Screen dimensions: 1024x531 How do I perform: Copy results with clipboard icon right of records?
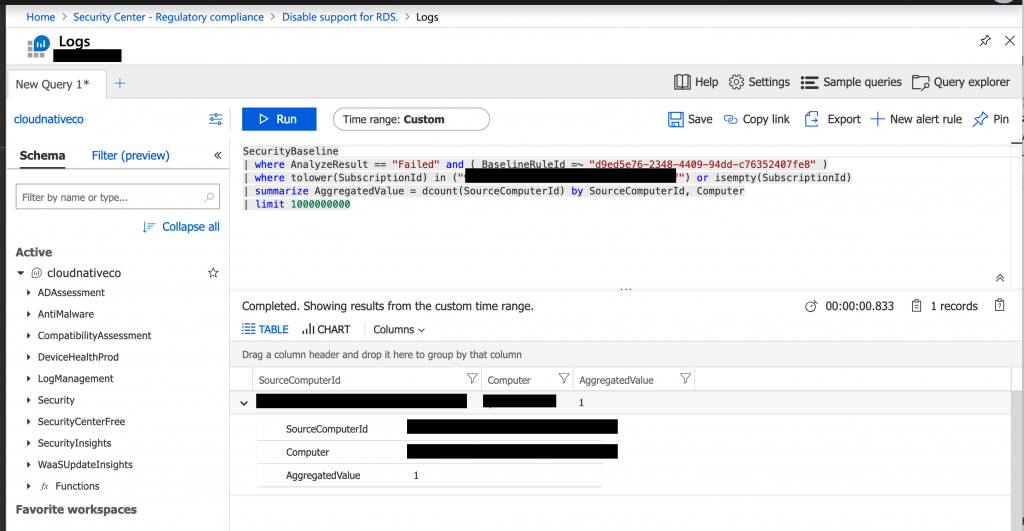tap(999, 305)
